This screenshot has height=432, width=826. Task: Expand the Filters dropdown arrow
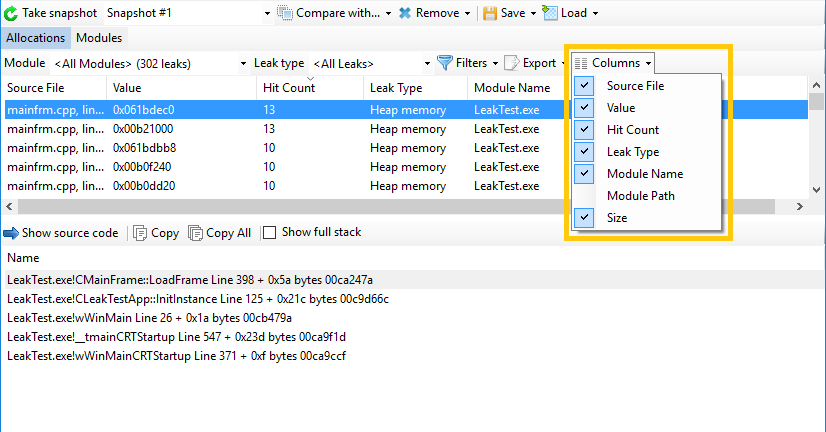tap(495, 64)
